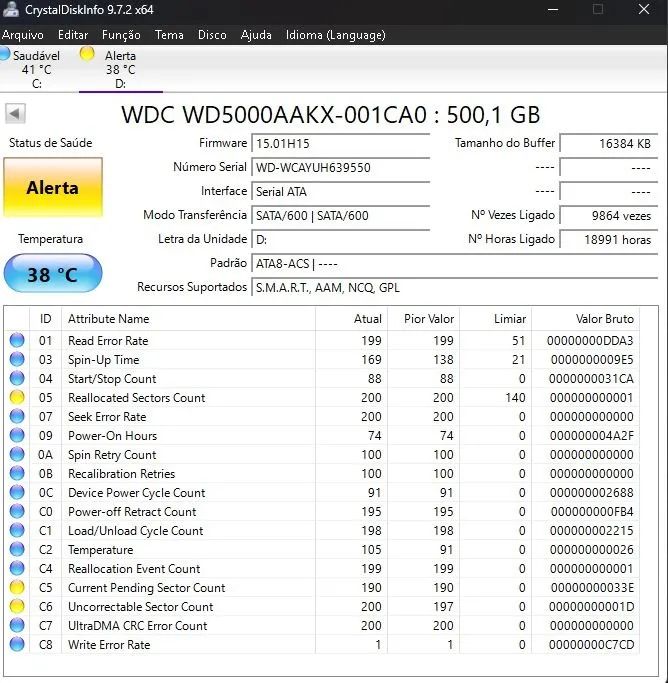Click raw value 00000000DDA3
The image size is (668, 683).
click(x=590, y=341)
